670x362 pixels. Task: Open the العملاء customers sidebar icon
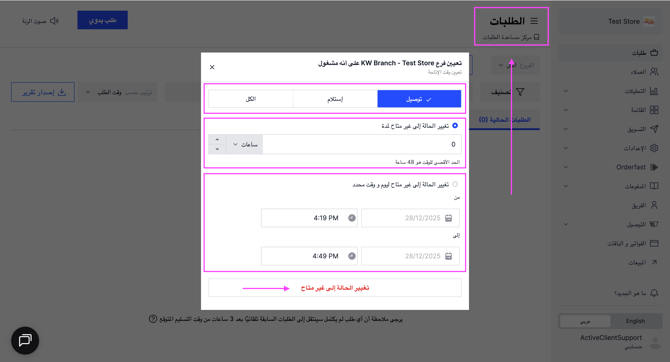pyautogui.click(x=654, y=72)
